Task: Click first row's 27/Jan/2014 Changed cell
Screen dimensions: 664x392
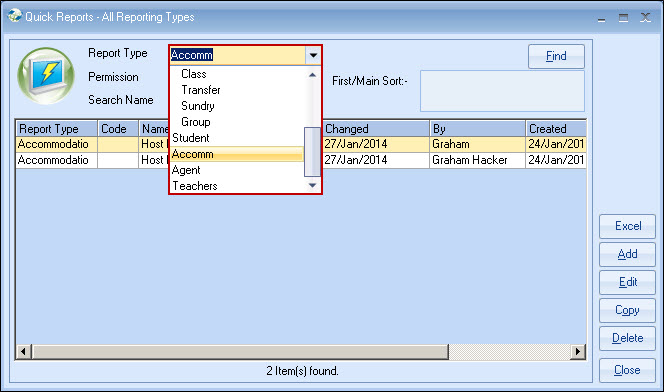Action: pos(376,144)
